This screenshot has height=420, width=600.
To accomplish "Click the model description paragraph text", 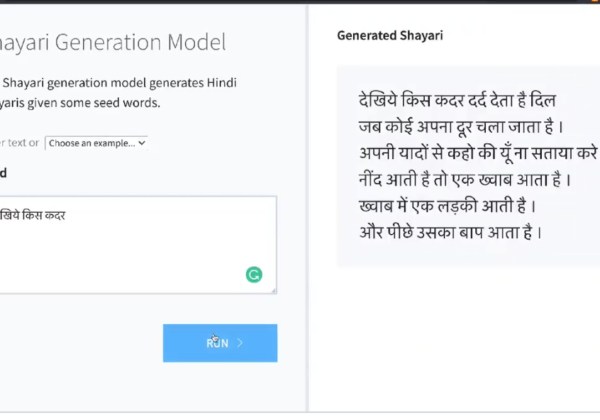I will click(118, 93).
